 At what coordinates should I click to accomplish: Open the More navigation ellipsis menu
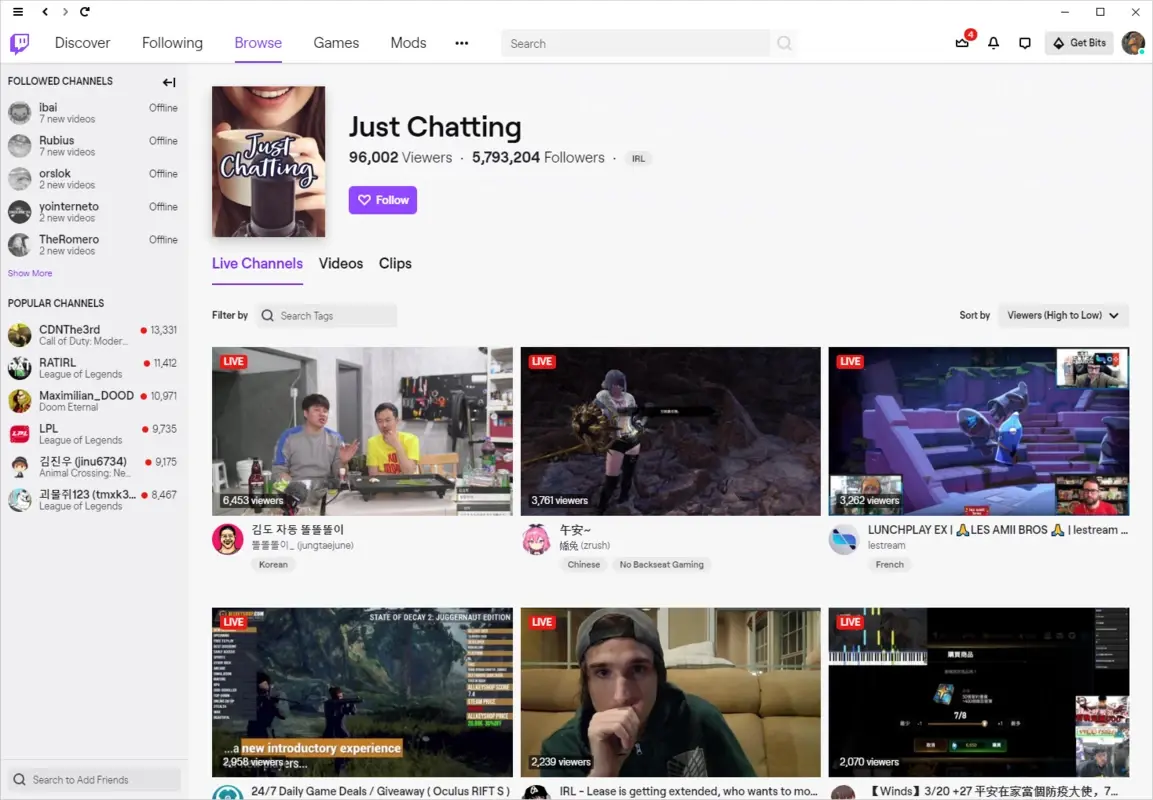pyautogui.click(x=461, y=43)
